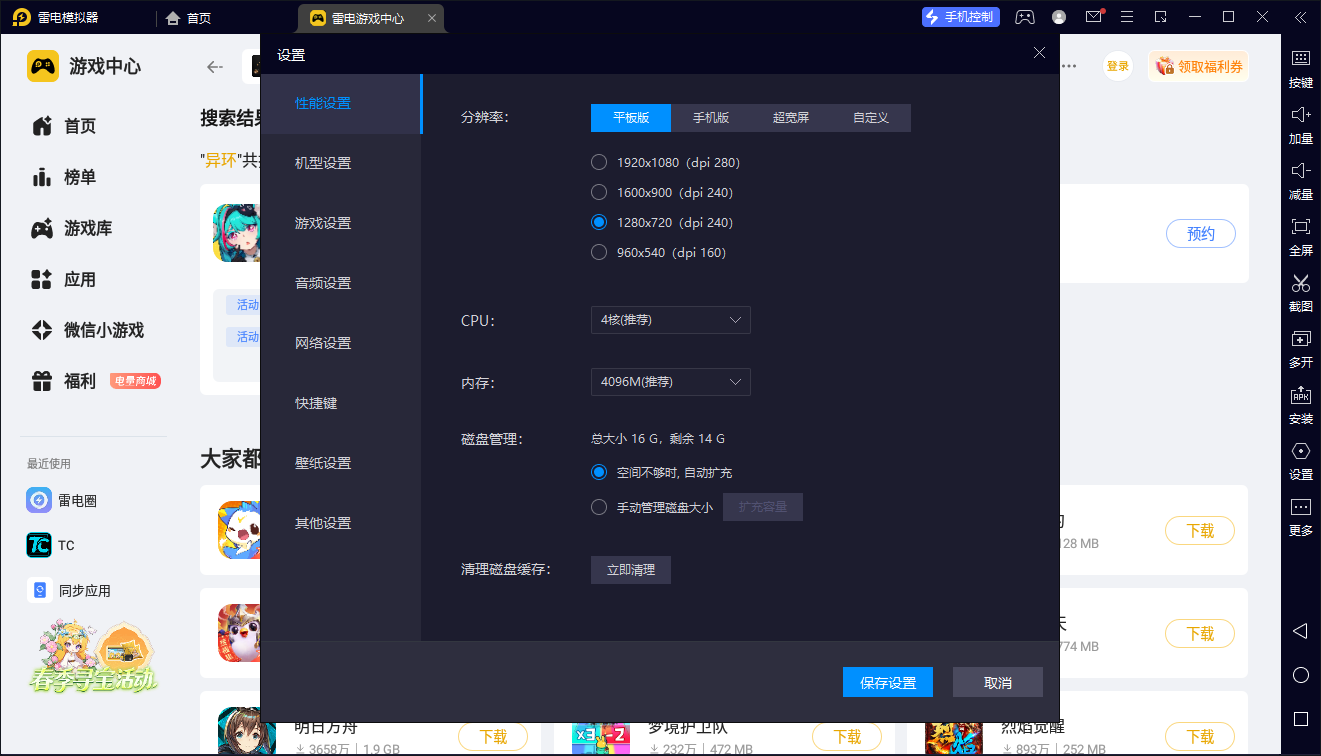Image resolution: width=1321 pixels, height=756 pixels.
Task: Open the 音频设置 settings tab
Action: (341, 283)
